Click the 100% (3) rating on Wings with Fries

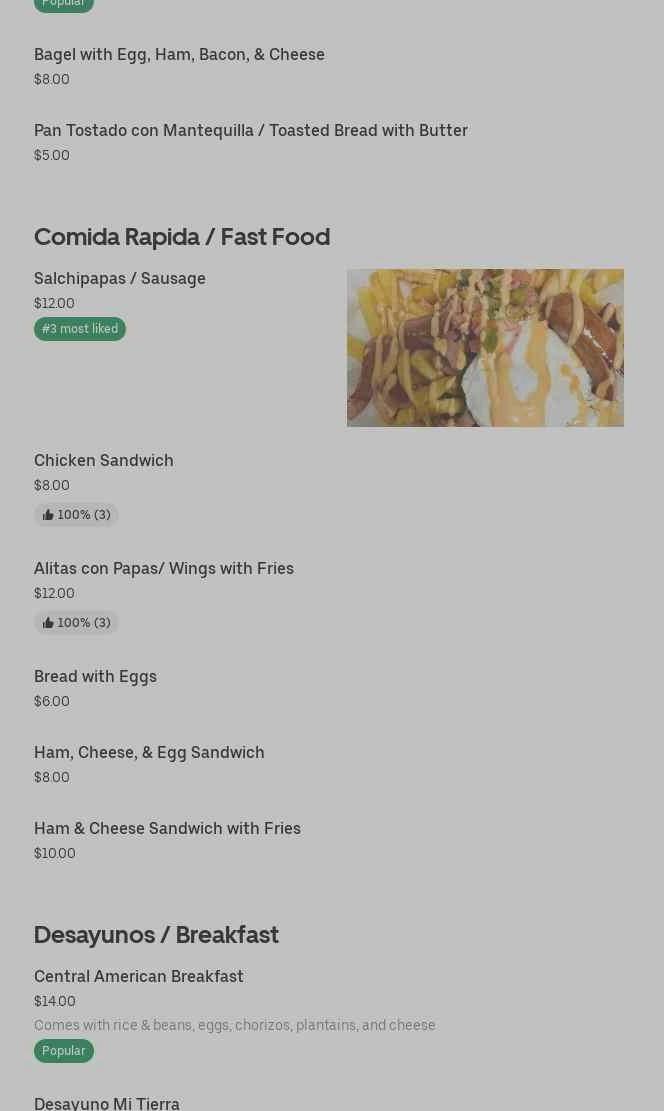[x=84, y=623]
